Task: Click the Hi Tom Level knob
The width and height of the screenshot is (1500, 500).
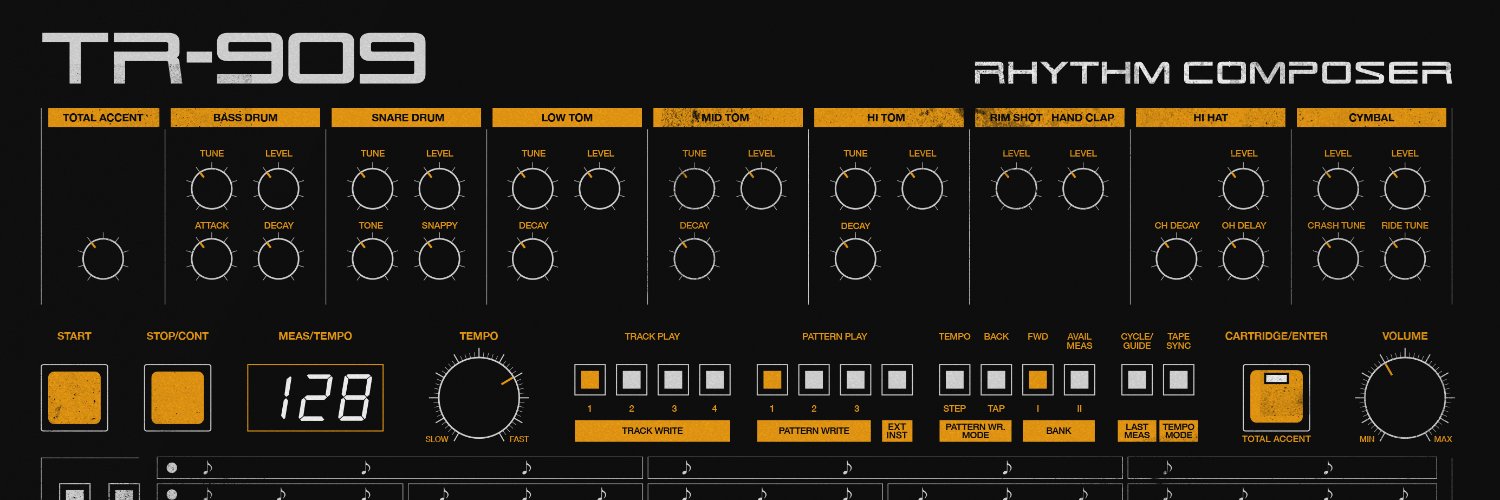Action: click(922, 188)
